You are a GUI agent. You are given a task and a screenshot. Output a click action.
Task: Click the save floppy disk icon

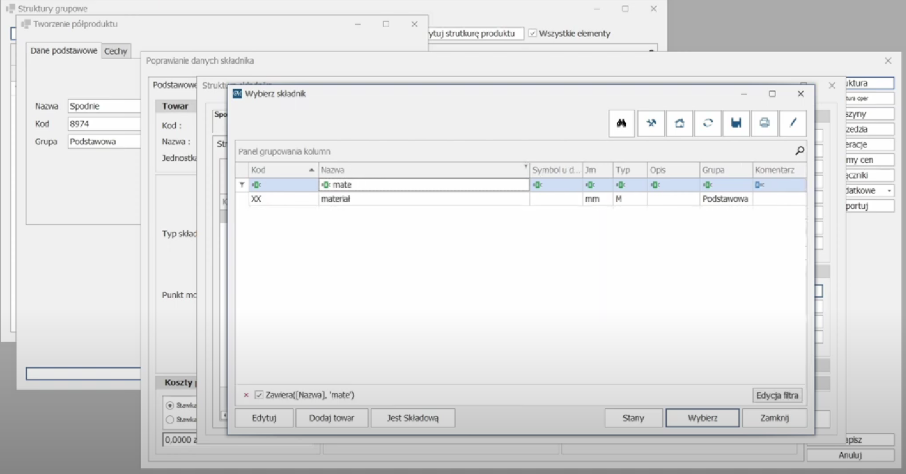736,123
